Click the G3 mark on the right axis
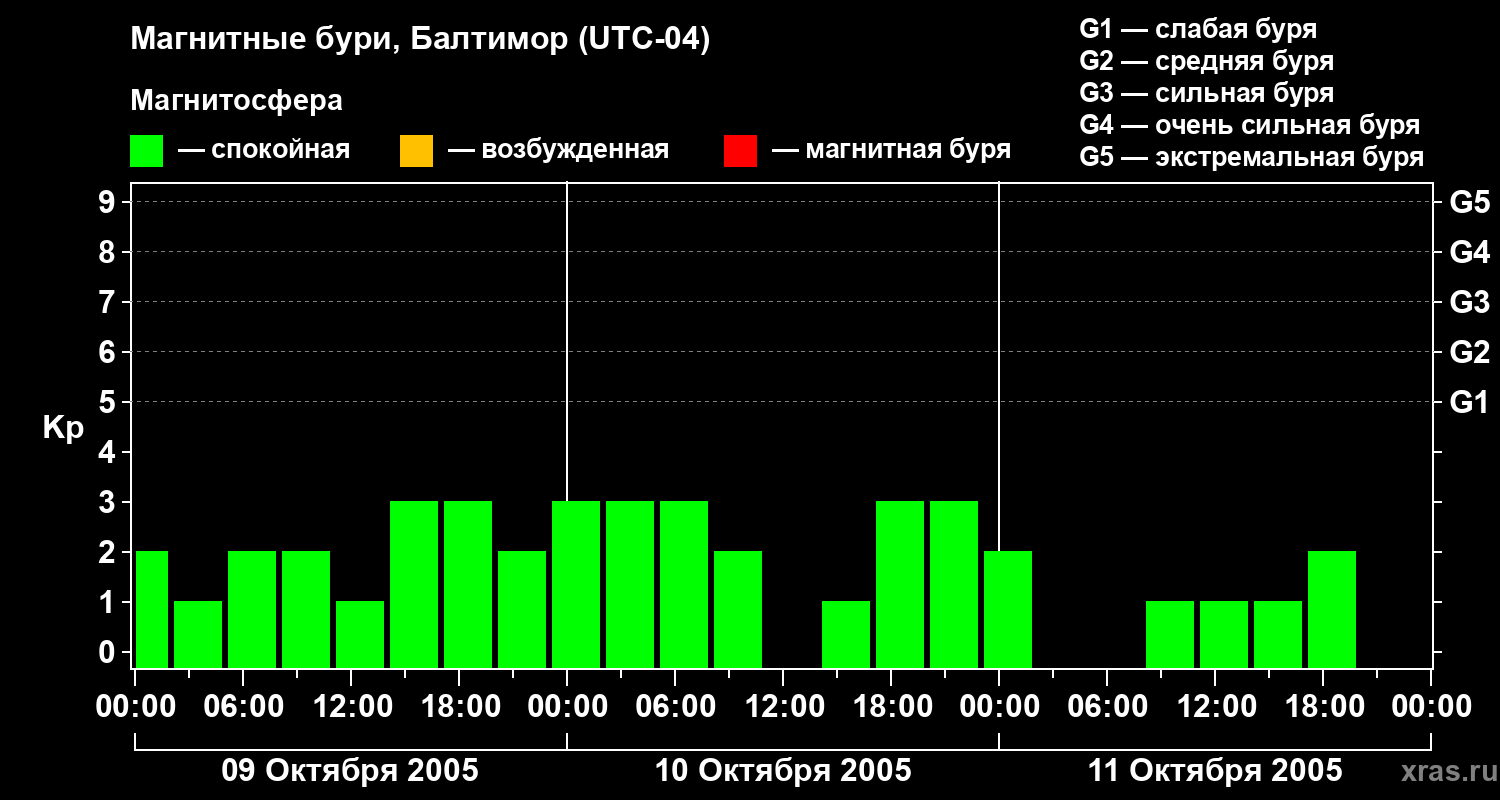 [1470, 302]
